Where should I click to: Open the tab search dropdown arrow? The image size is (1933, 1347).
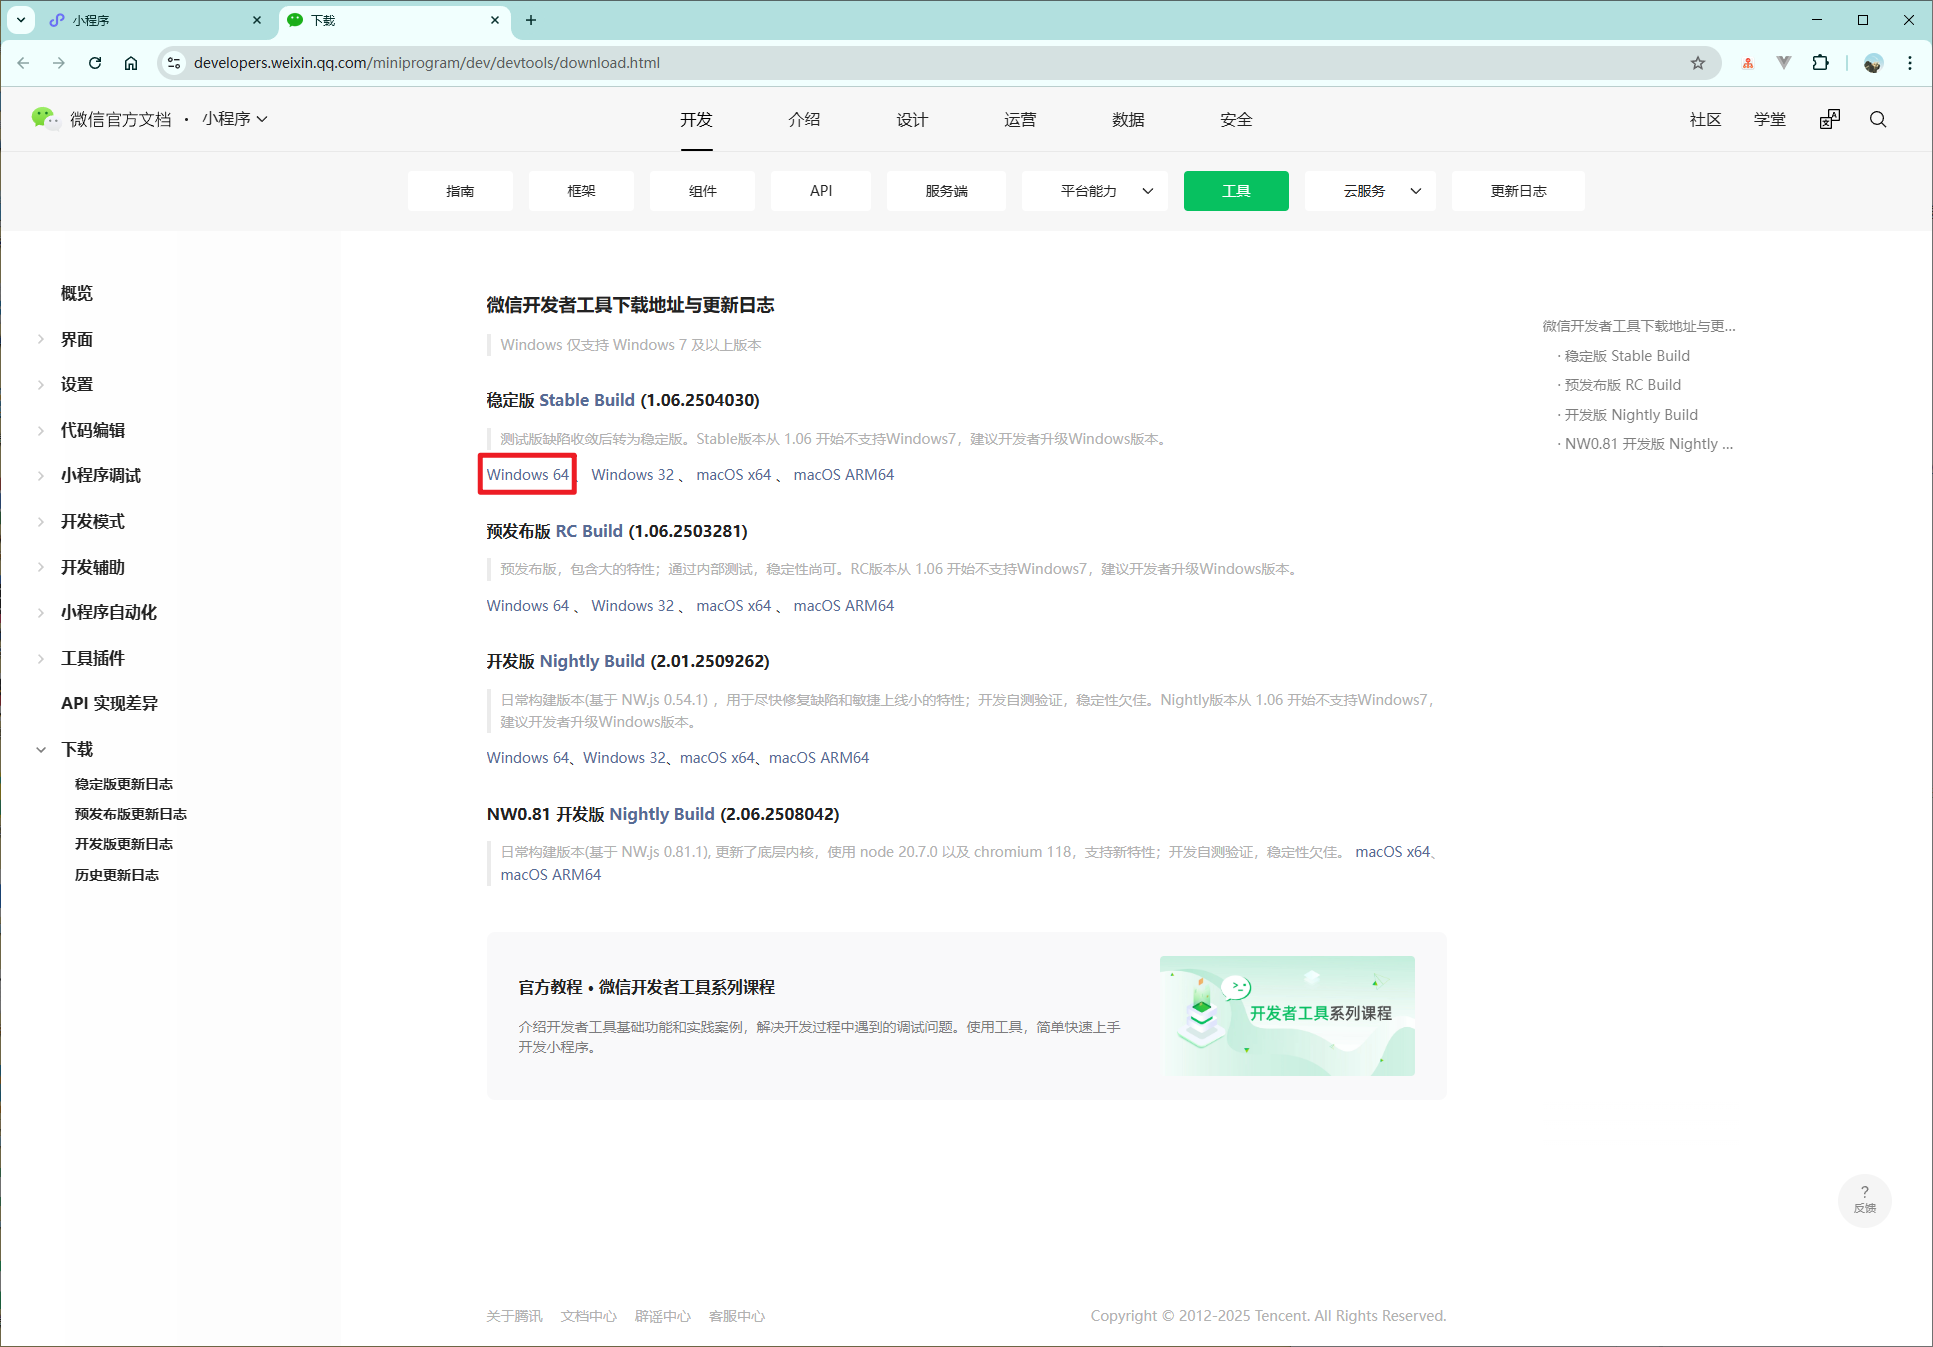20,20
